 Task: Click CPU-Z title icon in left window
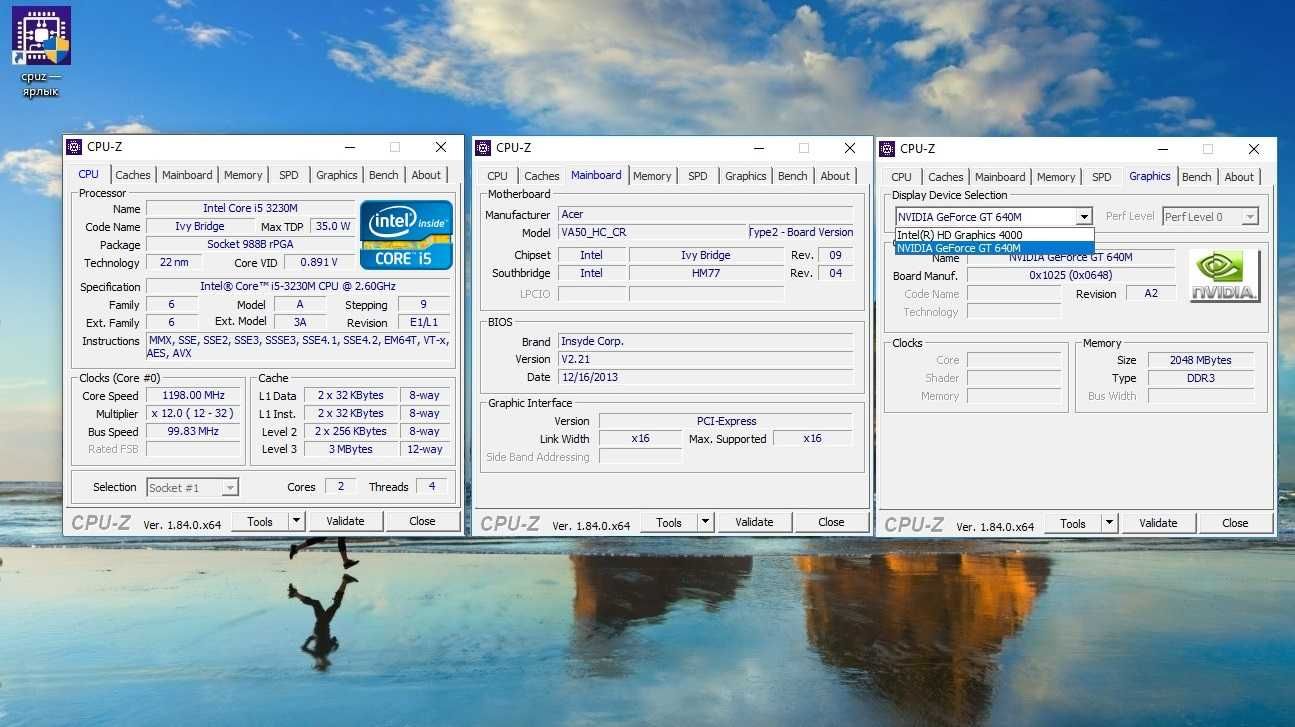[74, 147]
